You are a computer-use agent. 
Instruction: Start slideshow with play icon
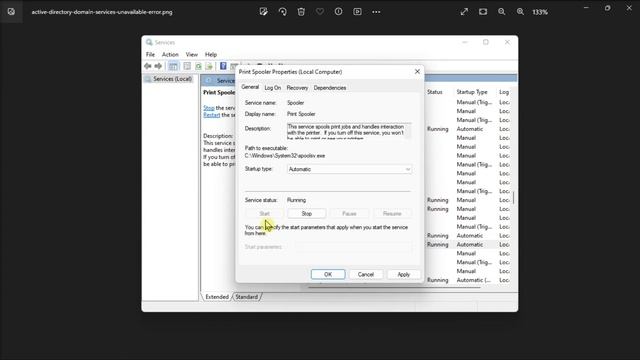point(357,12)
